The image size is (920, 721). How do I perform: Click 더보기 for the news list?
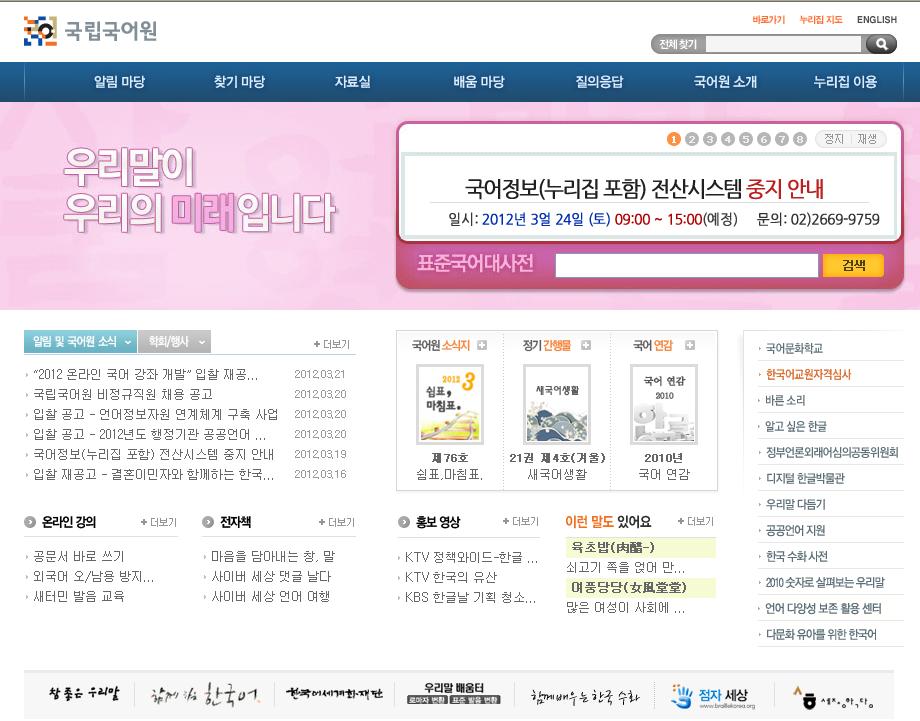click(x=332, y=344)
